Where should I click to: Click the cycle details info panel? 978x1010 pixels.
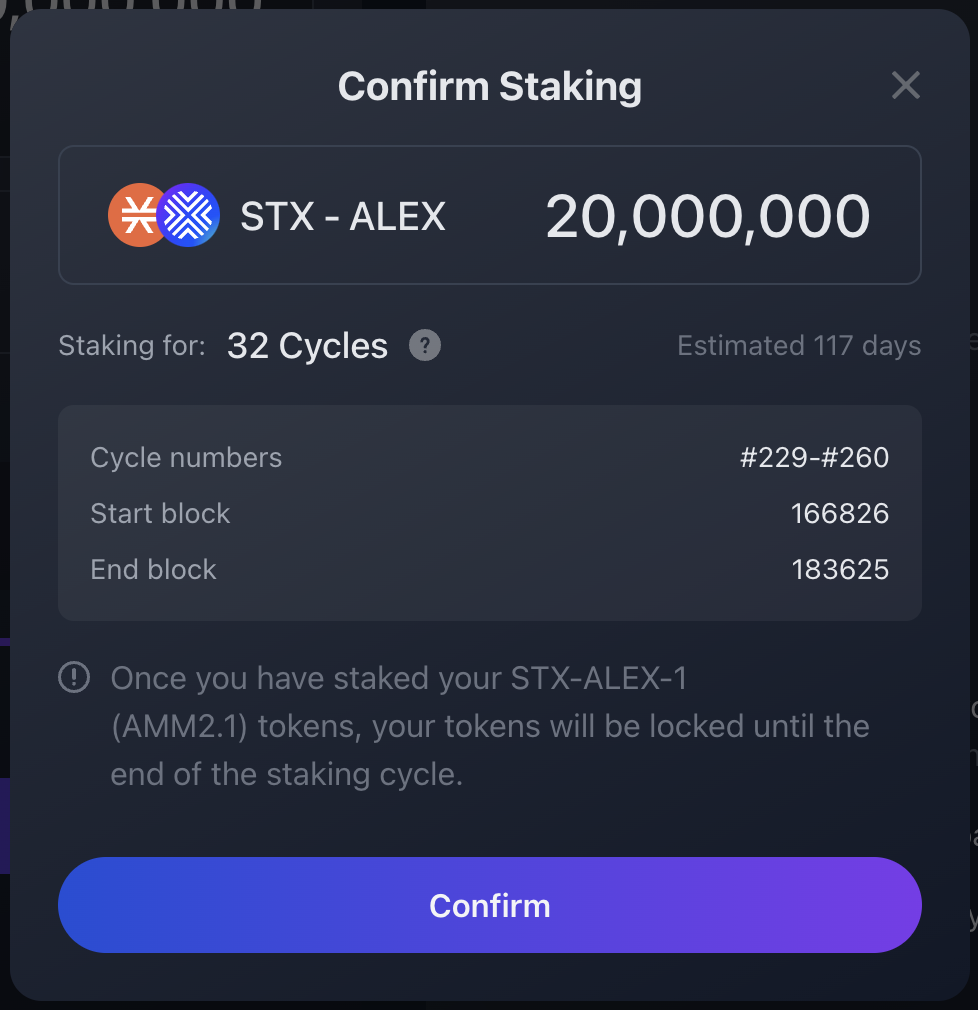pyautogui.click(x=490, y=513)
